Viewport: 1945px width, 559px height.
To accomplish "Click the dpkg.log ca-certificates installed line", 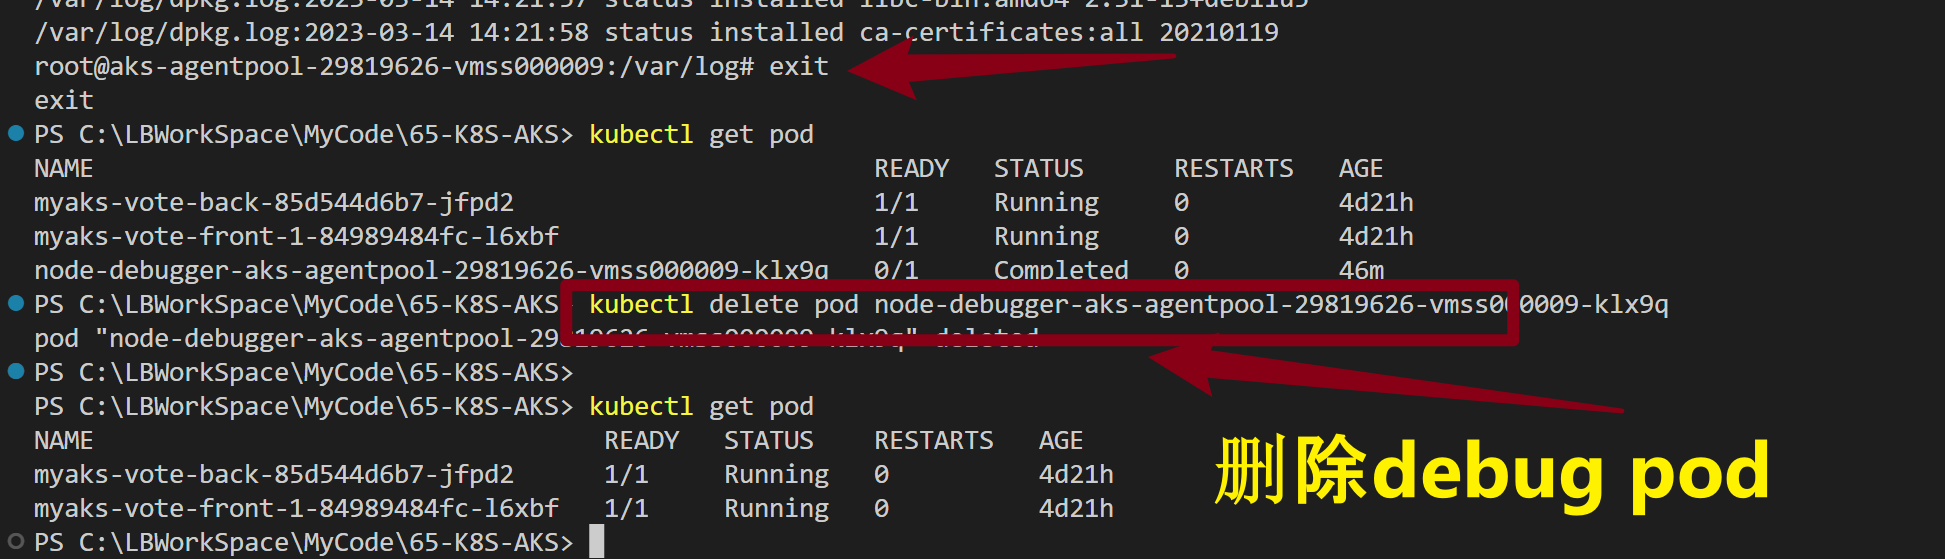I will pos(656,32).
